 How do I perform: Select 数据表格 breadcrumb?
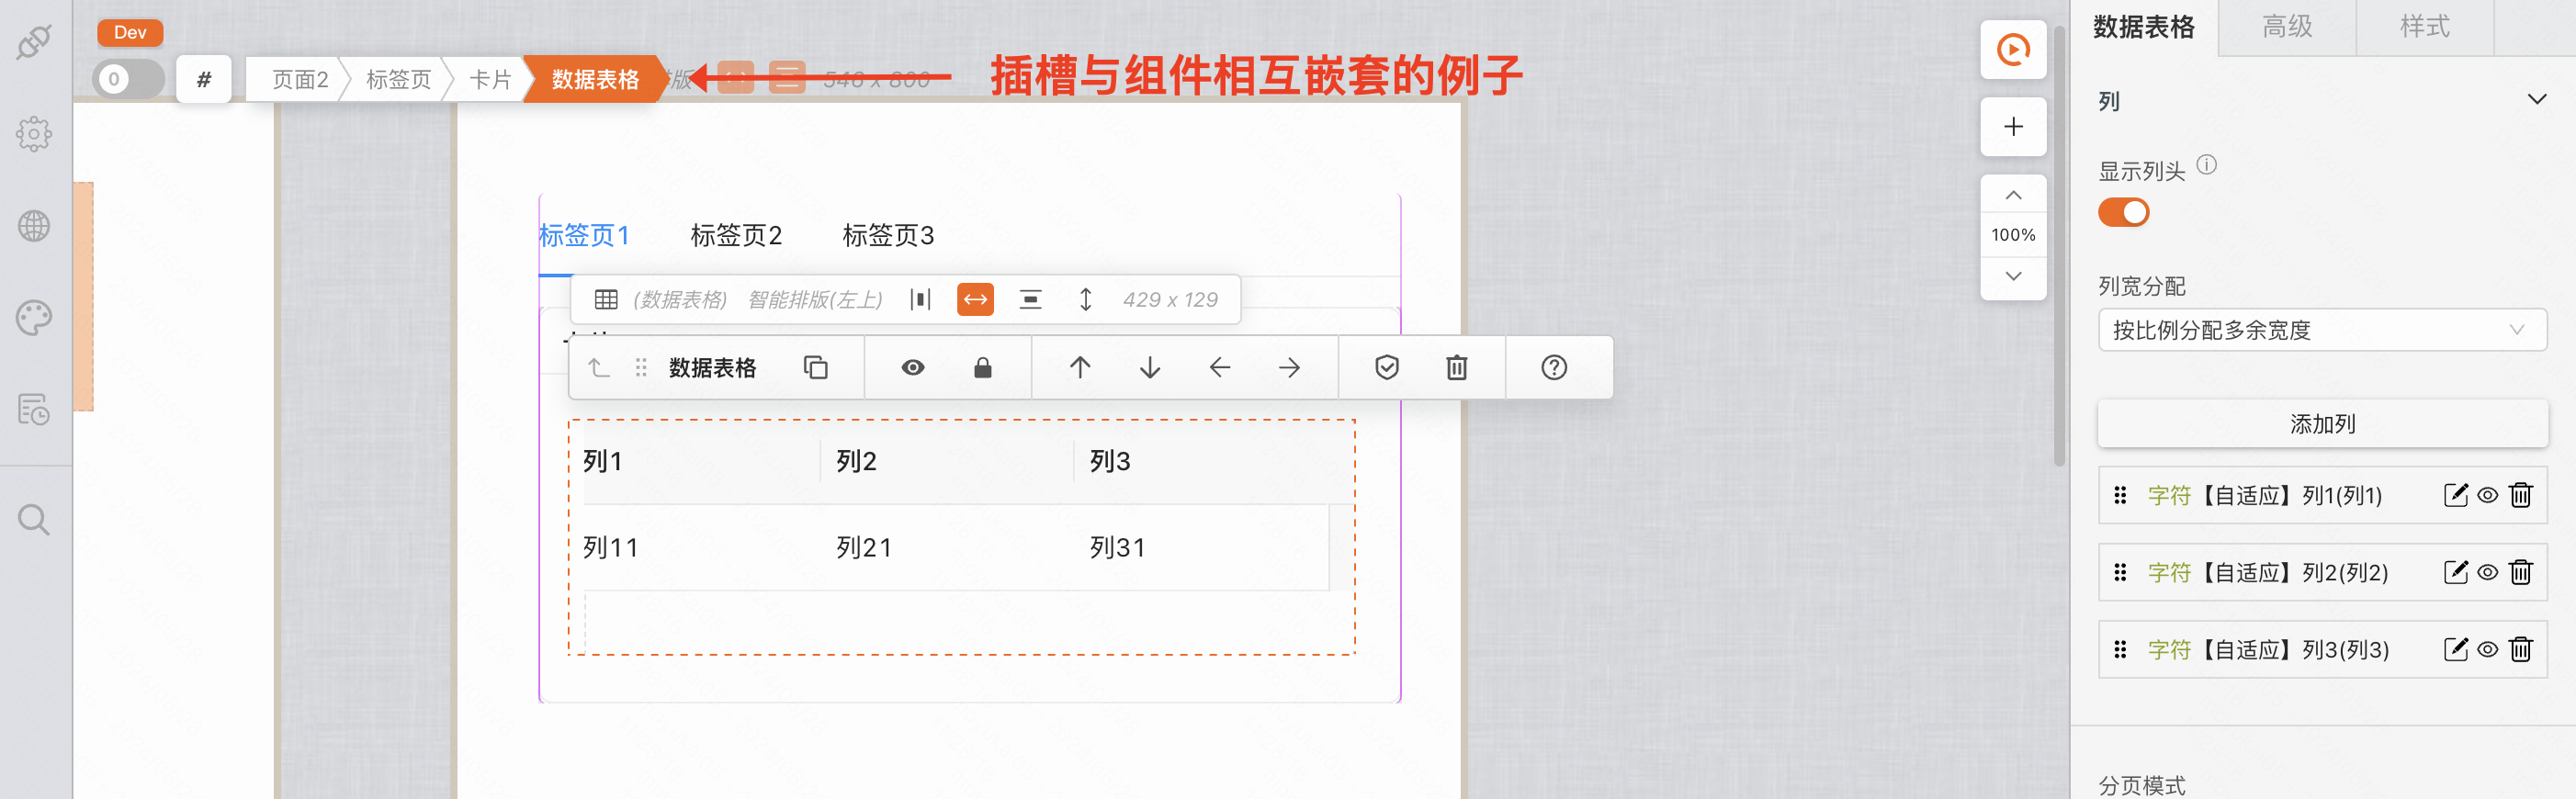tap(595, 79)
